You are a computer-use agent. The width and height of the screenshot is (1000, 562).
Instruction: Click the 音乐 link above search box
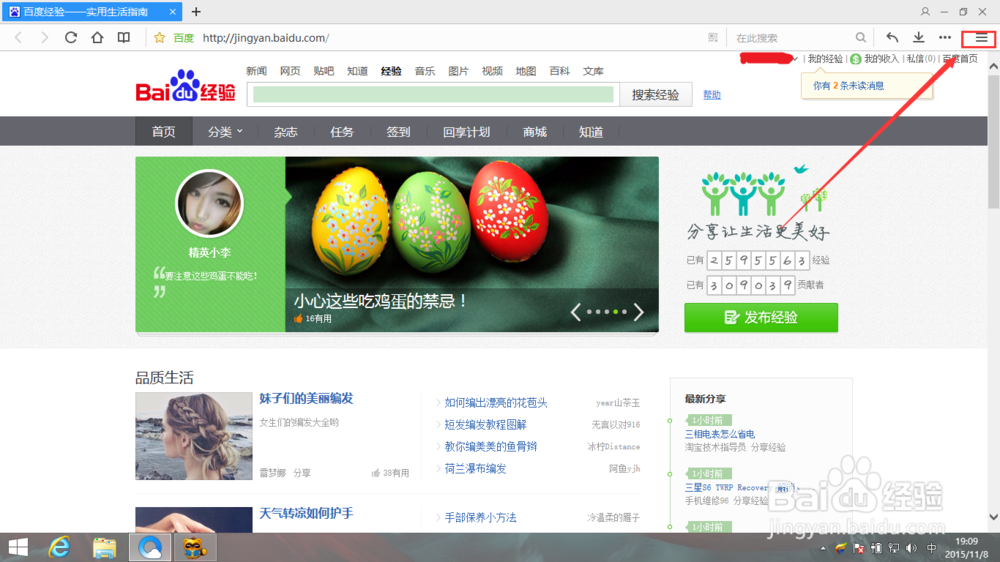coord(425,71)
